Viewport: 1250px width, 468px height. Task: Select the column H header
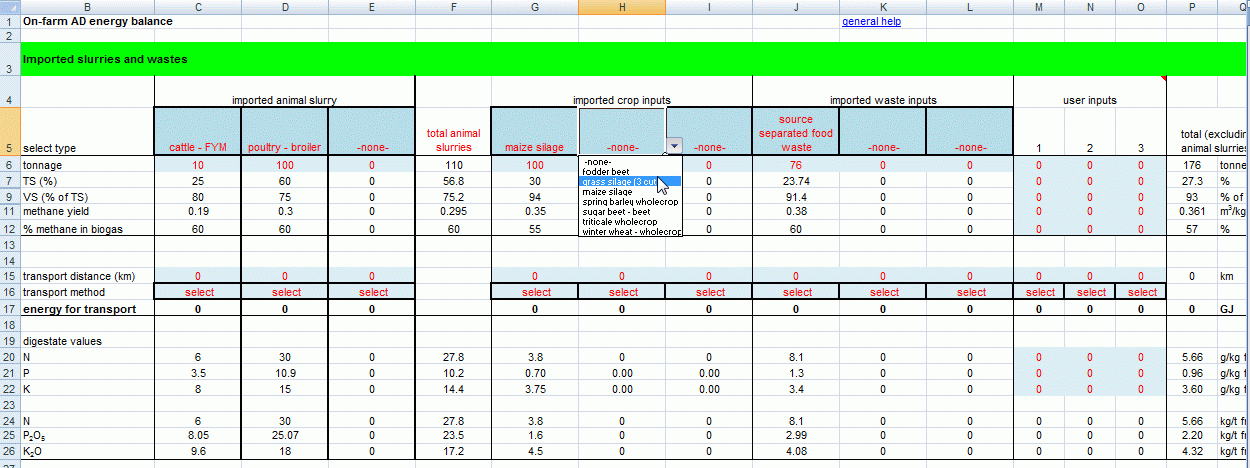click(x=621, y=7)
